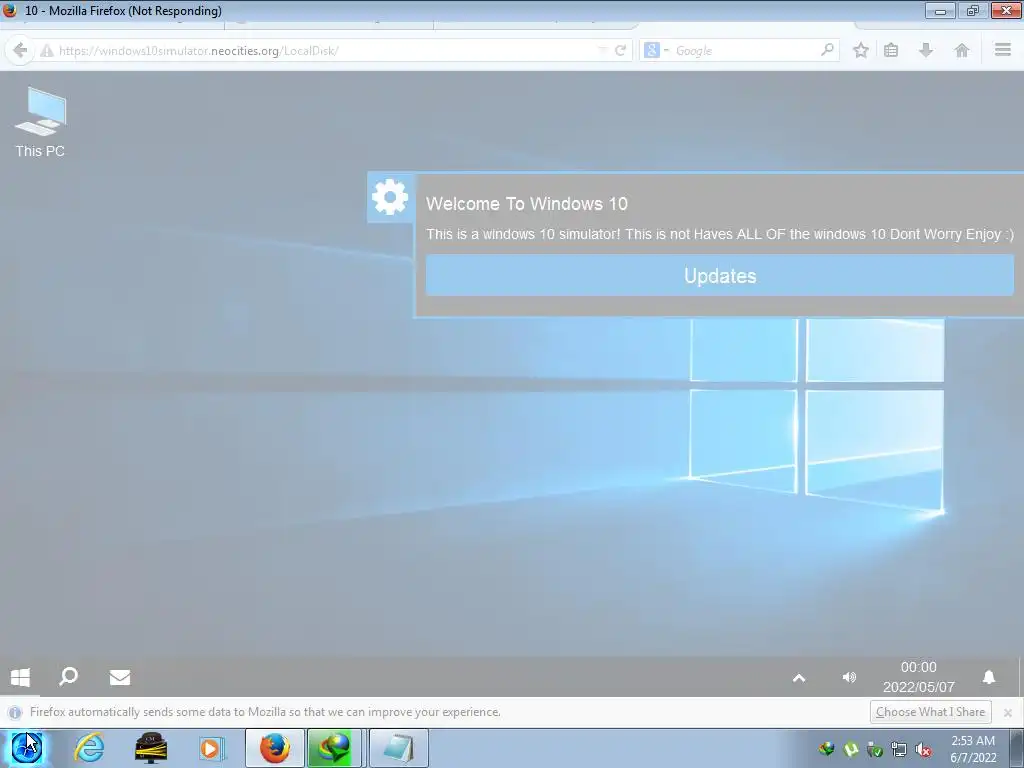Open the Windows clock showing 2:53 AM

pos(972,741)
